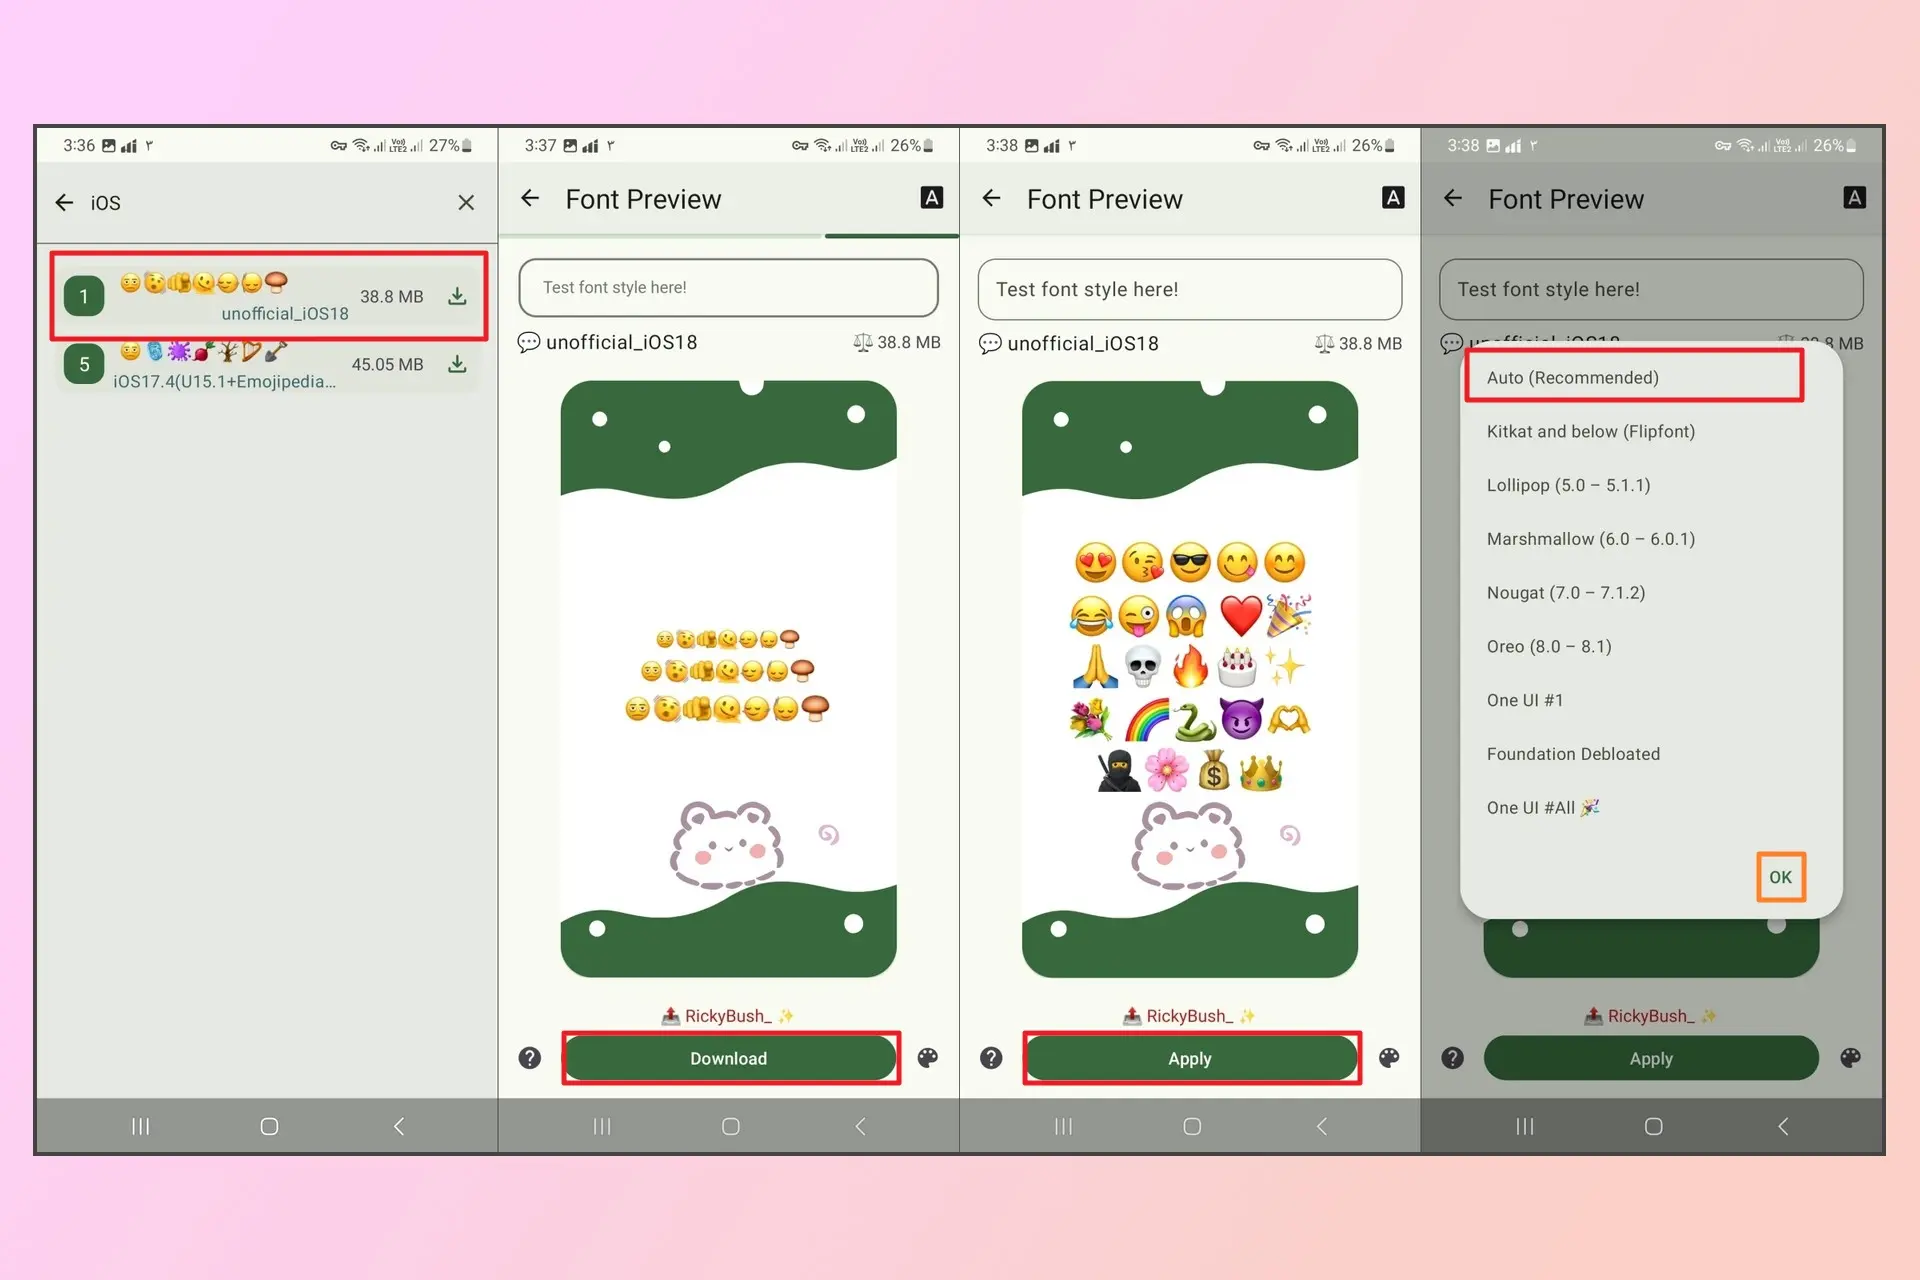Clear the iOS search with the X icon
Image resolution: width=1920 pixels, height=1280 pixels.
[x=466, y=203]
